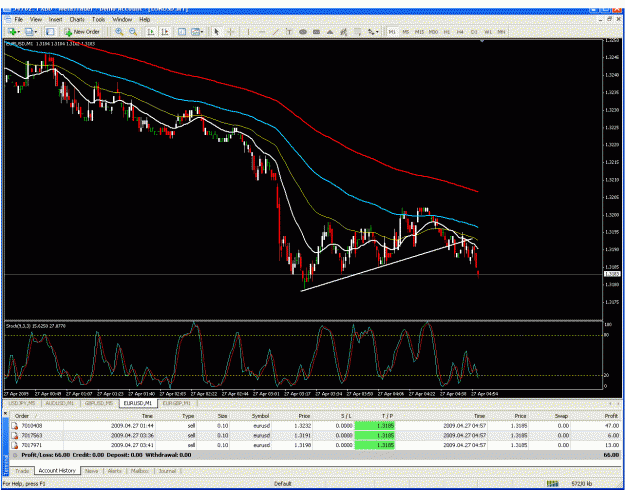The height and width of the screenshot is (490, 625).
Task: Open the Help menu
Action: [x=144, y=19]
